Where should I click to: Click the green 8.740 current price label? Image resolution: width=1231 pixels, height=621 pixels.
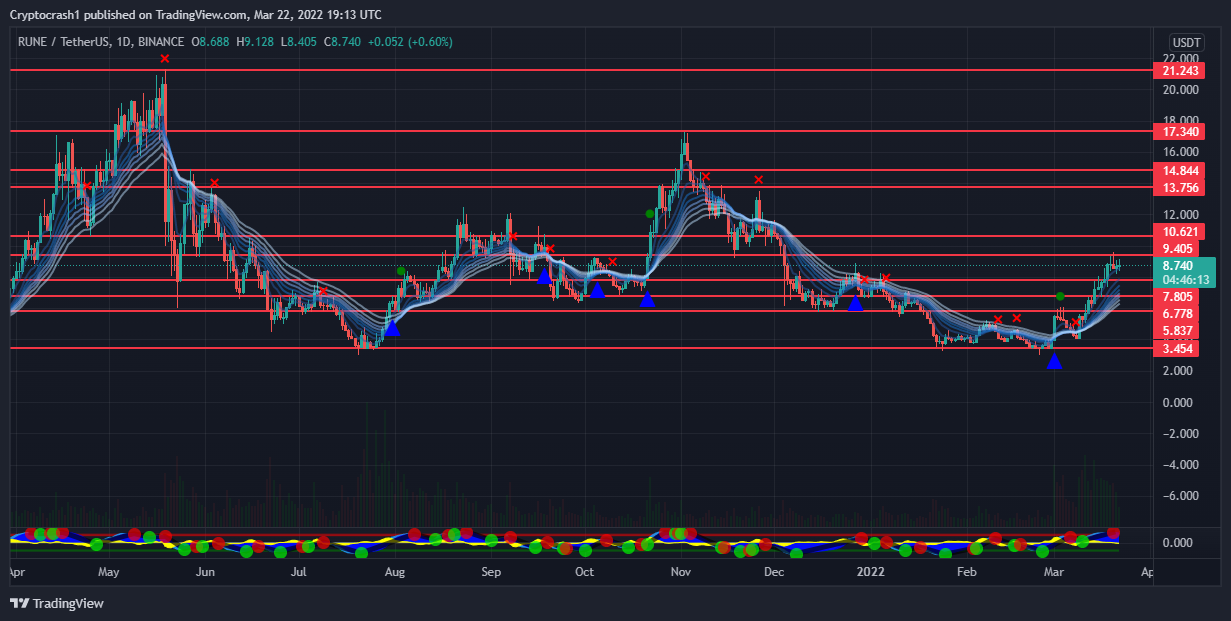[1179, 266]
